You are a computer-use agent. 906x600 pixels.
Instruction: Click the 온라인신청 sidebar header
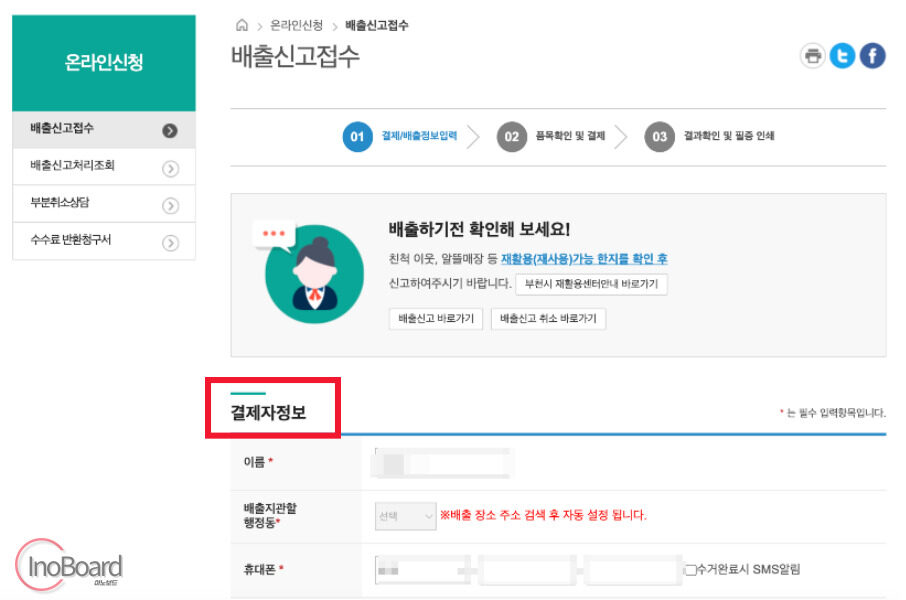click(x=104, y=62)
